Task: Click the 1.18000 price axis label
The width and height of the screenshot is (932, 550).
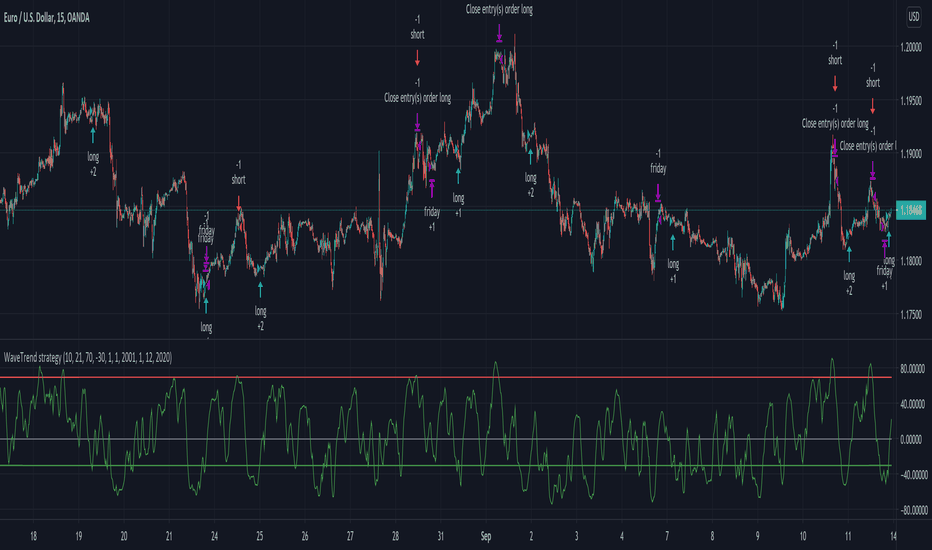Action: point(911,261)
